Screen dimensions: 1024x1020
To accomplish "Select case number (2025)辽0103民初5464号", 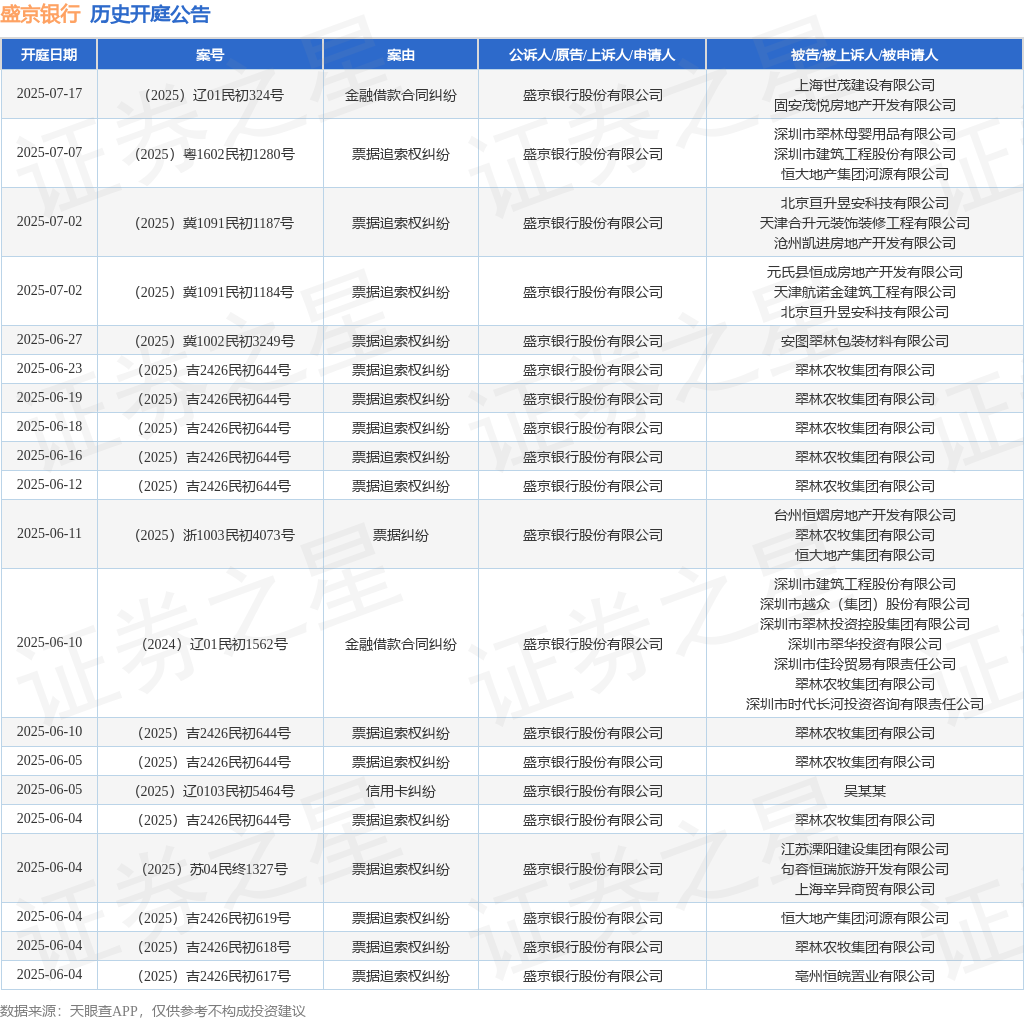I will [x=214, y=791].
